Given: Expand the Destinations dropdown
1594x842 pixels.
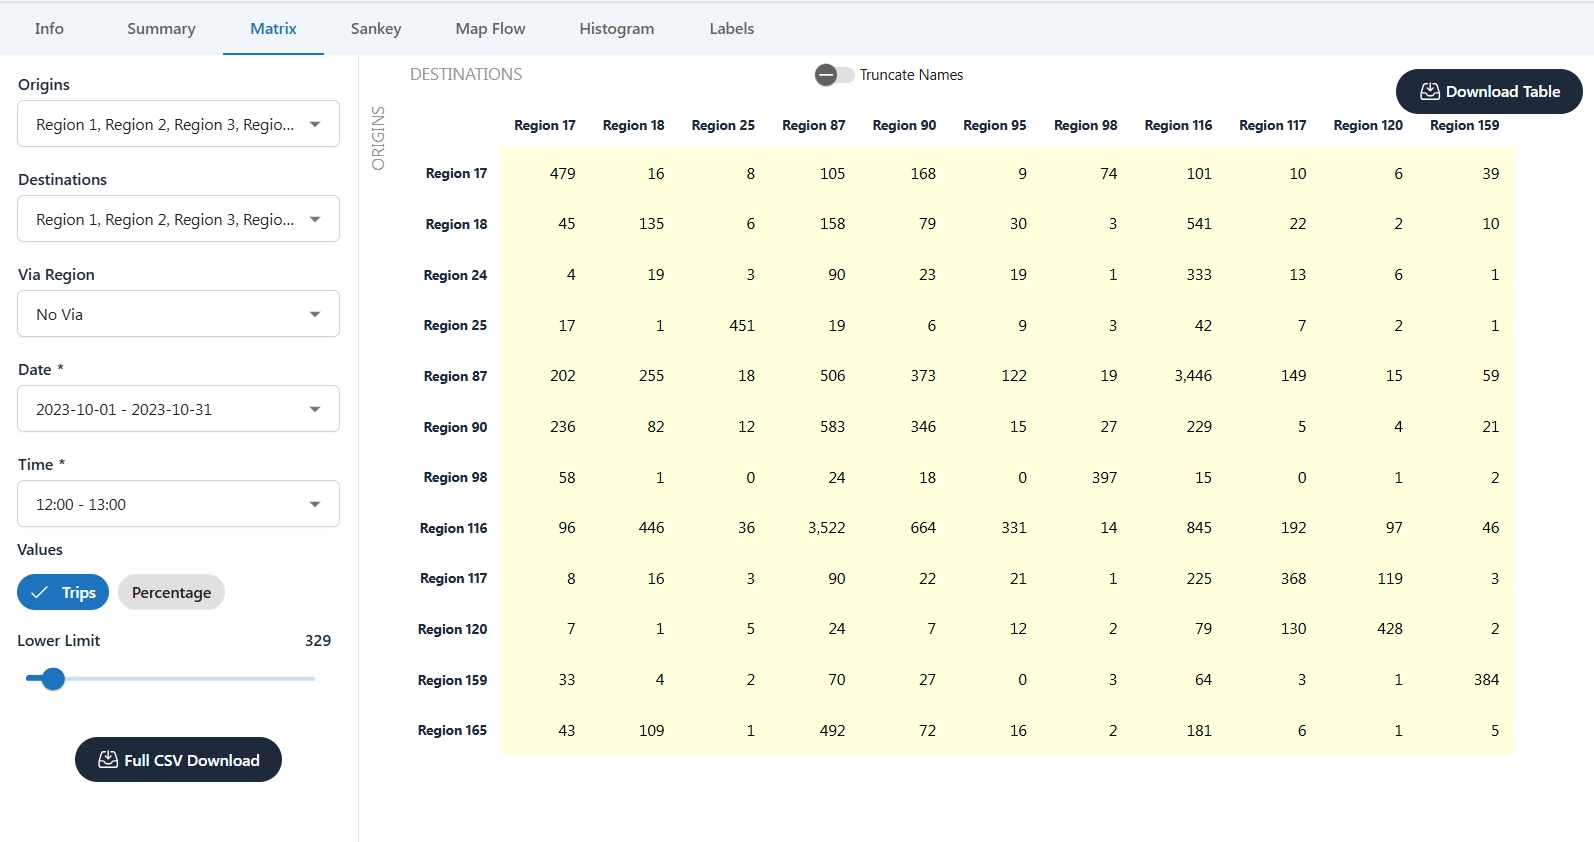Looking at the screenshot, I should click(178, 219).
